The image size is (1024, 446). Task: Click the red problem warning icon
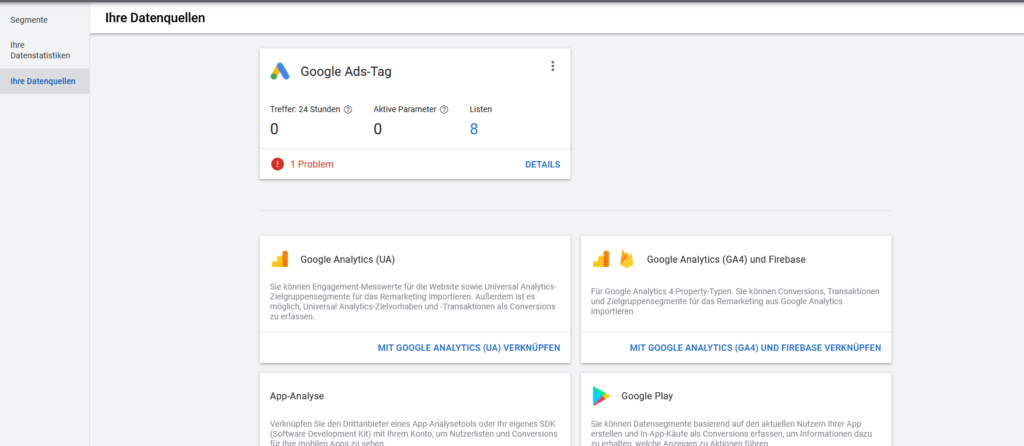[x=277, y=164]
